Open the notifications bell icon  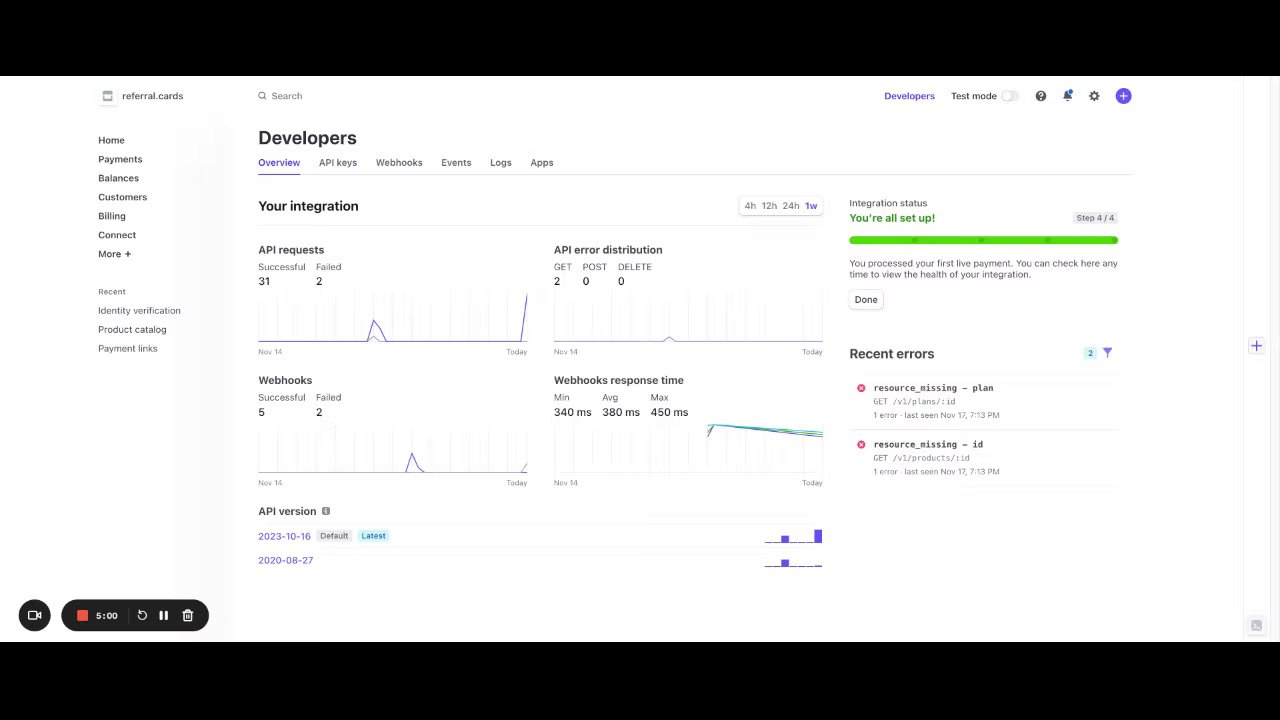coord(1067,96)
